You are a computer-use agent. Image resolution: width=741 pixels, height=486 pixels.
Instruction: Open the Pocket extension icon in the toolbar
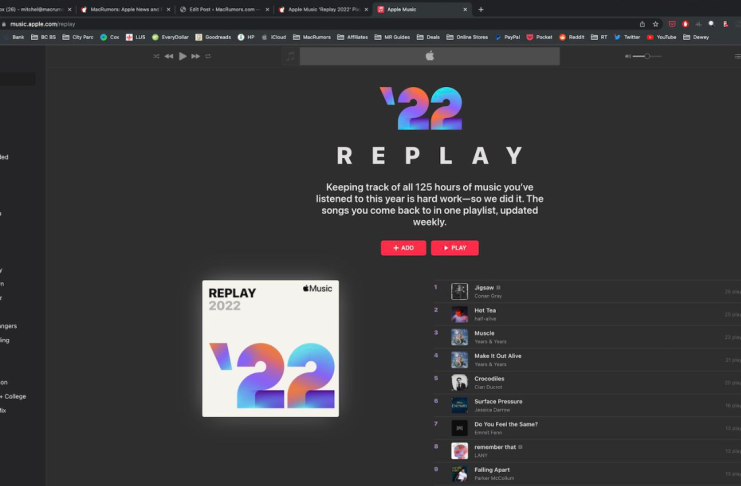pyautogui.click(x=672, y=24)
